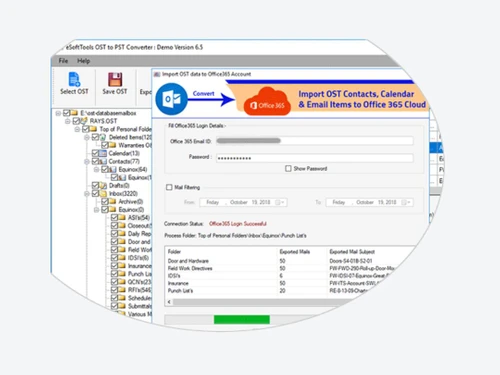The width and height of the screenshot is (500, 375).
Task: Click the Exported Mails column header
Action: 295,252
